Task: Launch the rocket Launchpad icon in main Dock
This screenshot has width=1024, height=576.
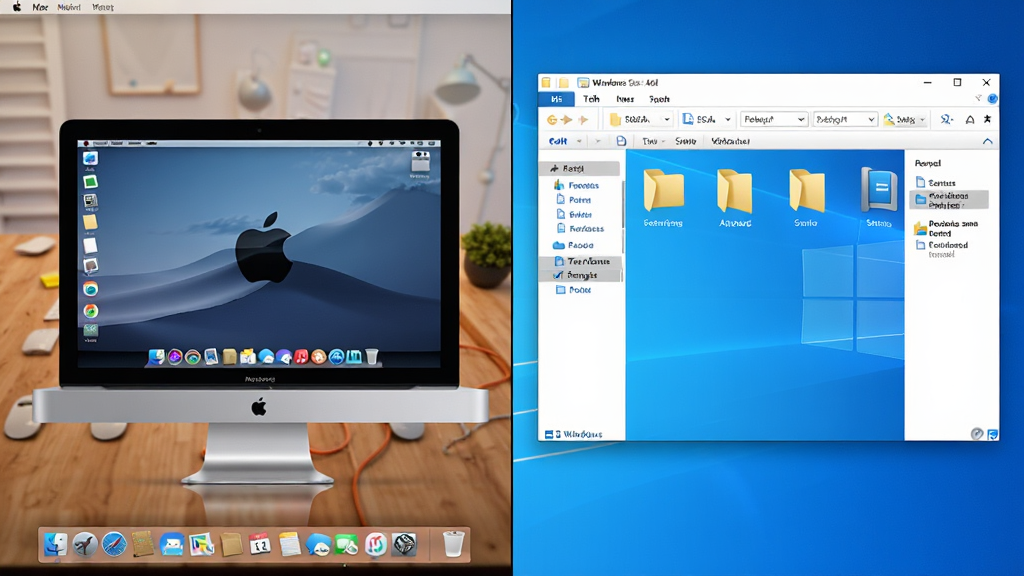Action: pyautogui.click(x=85, y=545)
